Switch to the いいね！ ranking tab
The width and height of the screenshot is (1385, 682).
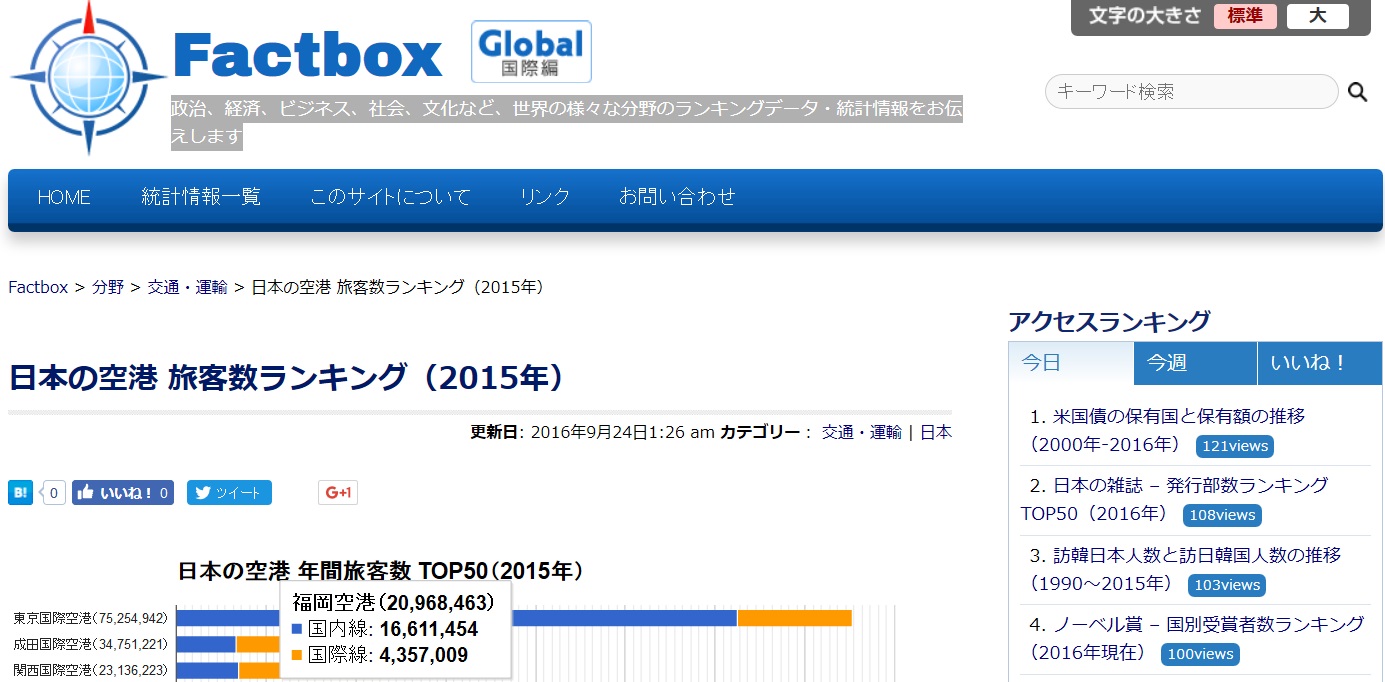(1319, 363)
